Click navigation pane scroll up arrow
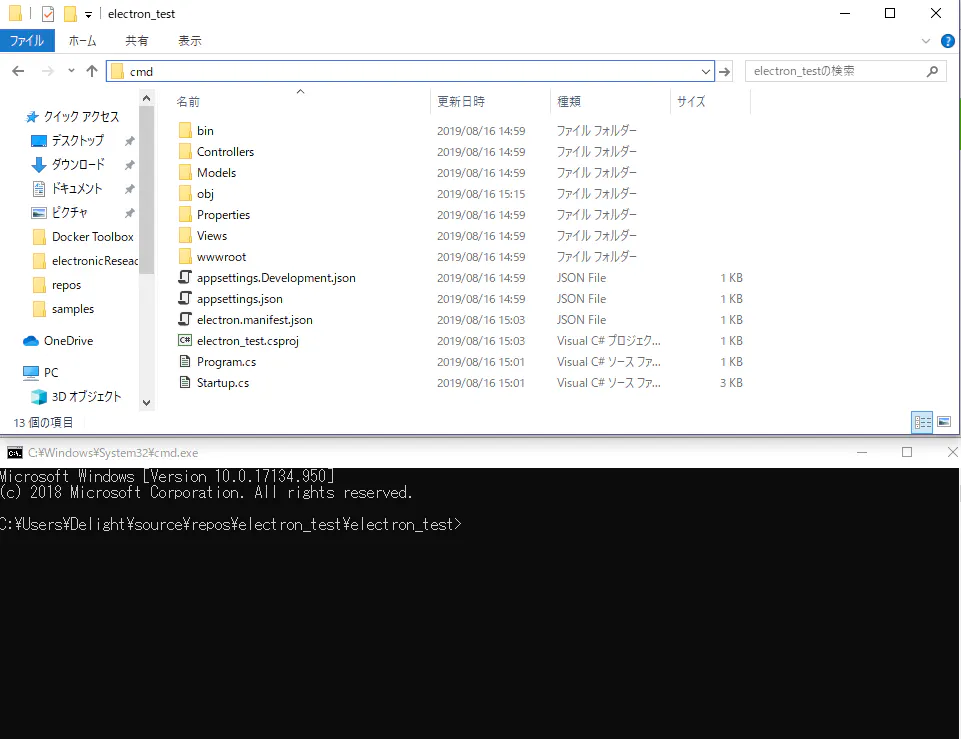 146,98
